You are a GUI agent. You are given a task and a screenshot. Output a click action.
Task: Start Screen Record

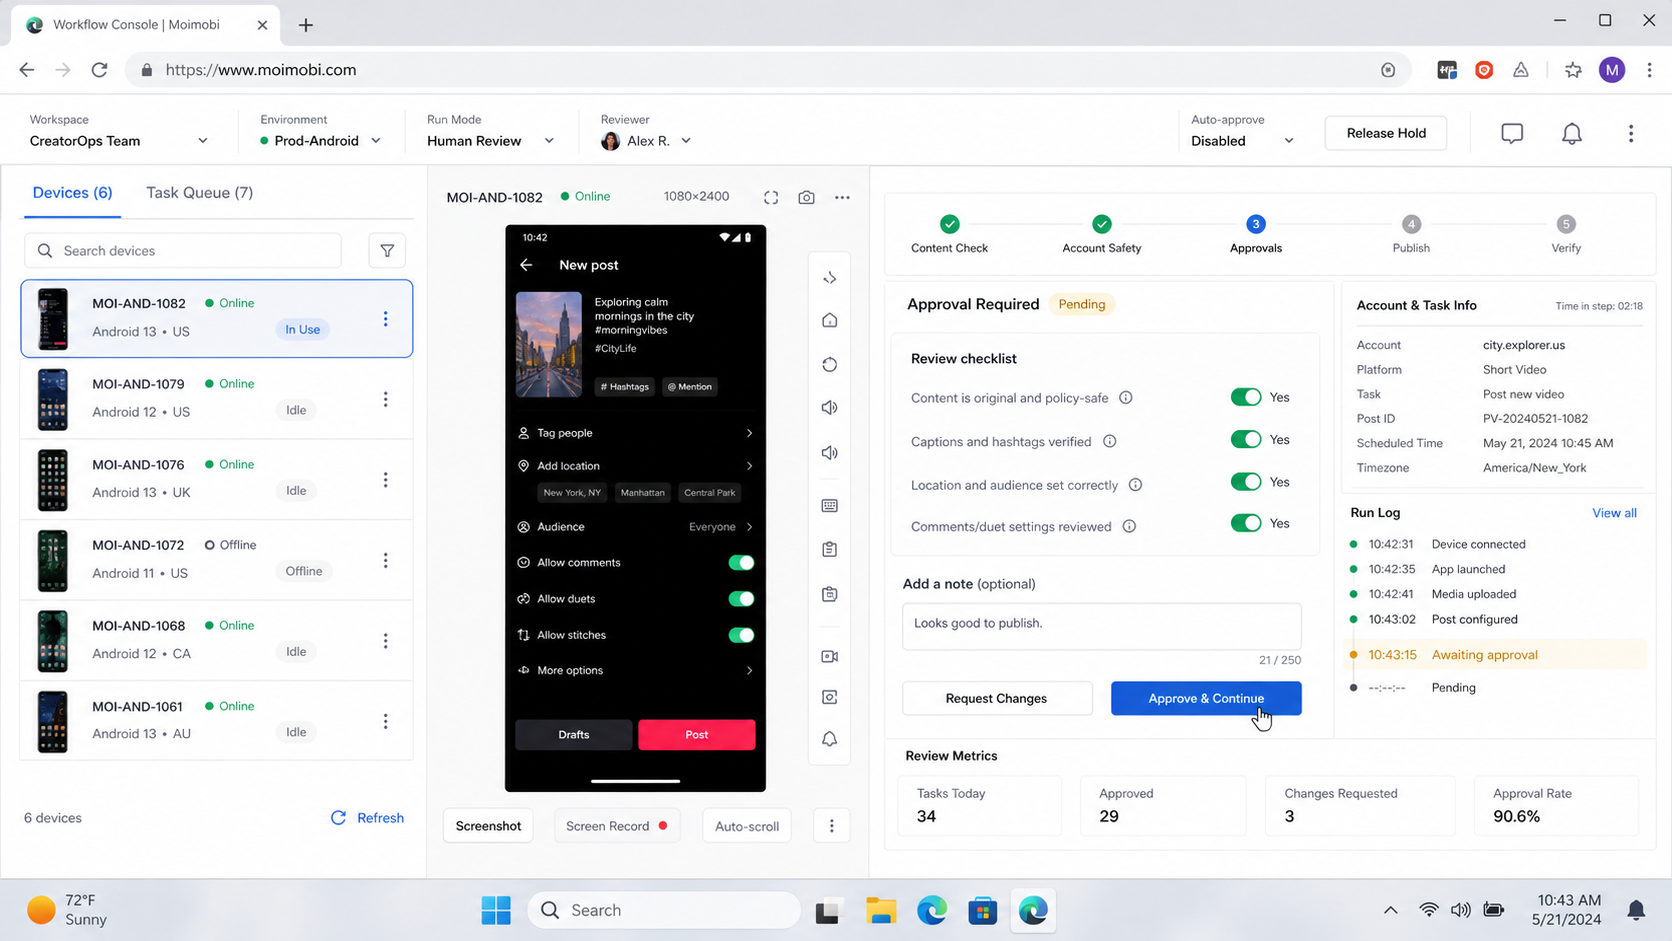[x=616, y=826]
